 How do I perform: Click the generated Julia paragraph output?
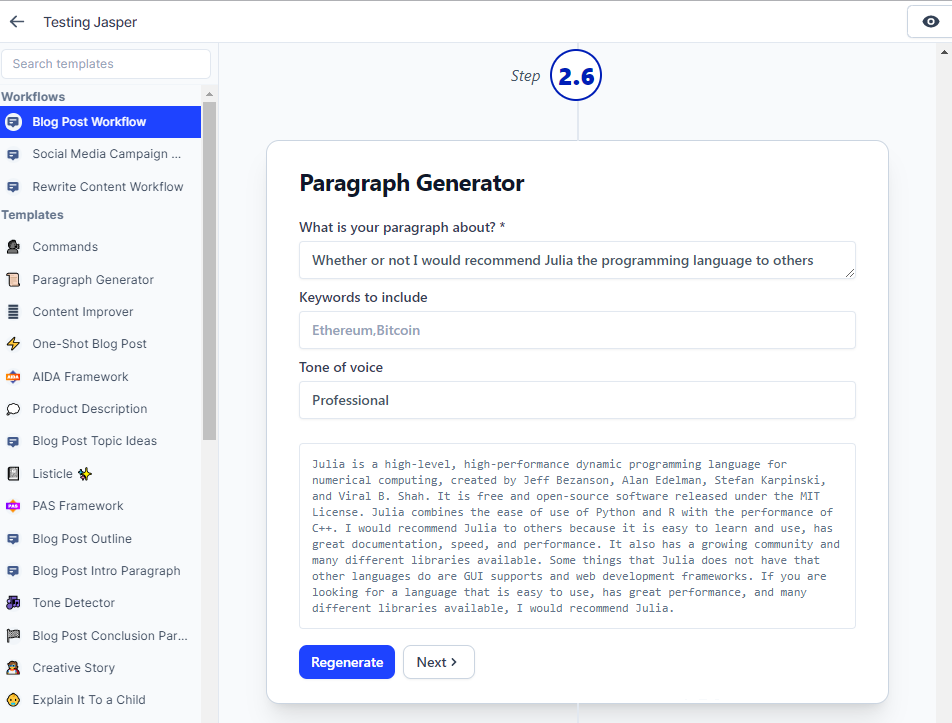pyautogui.click(x=577, y=536)
